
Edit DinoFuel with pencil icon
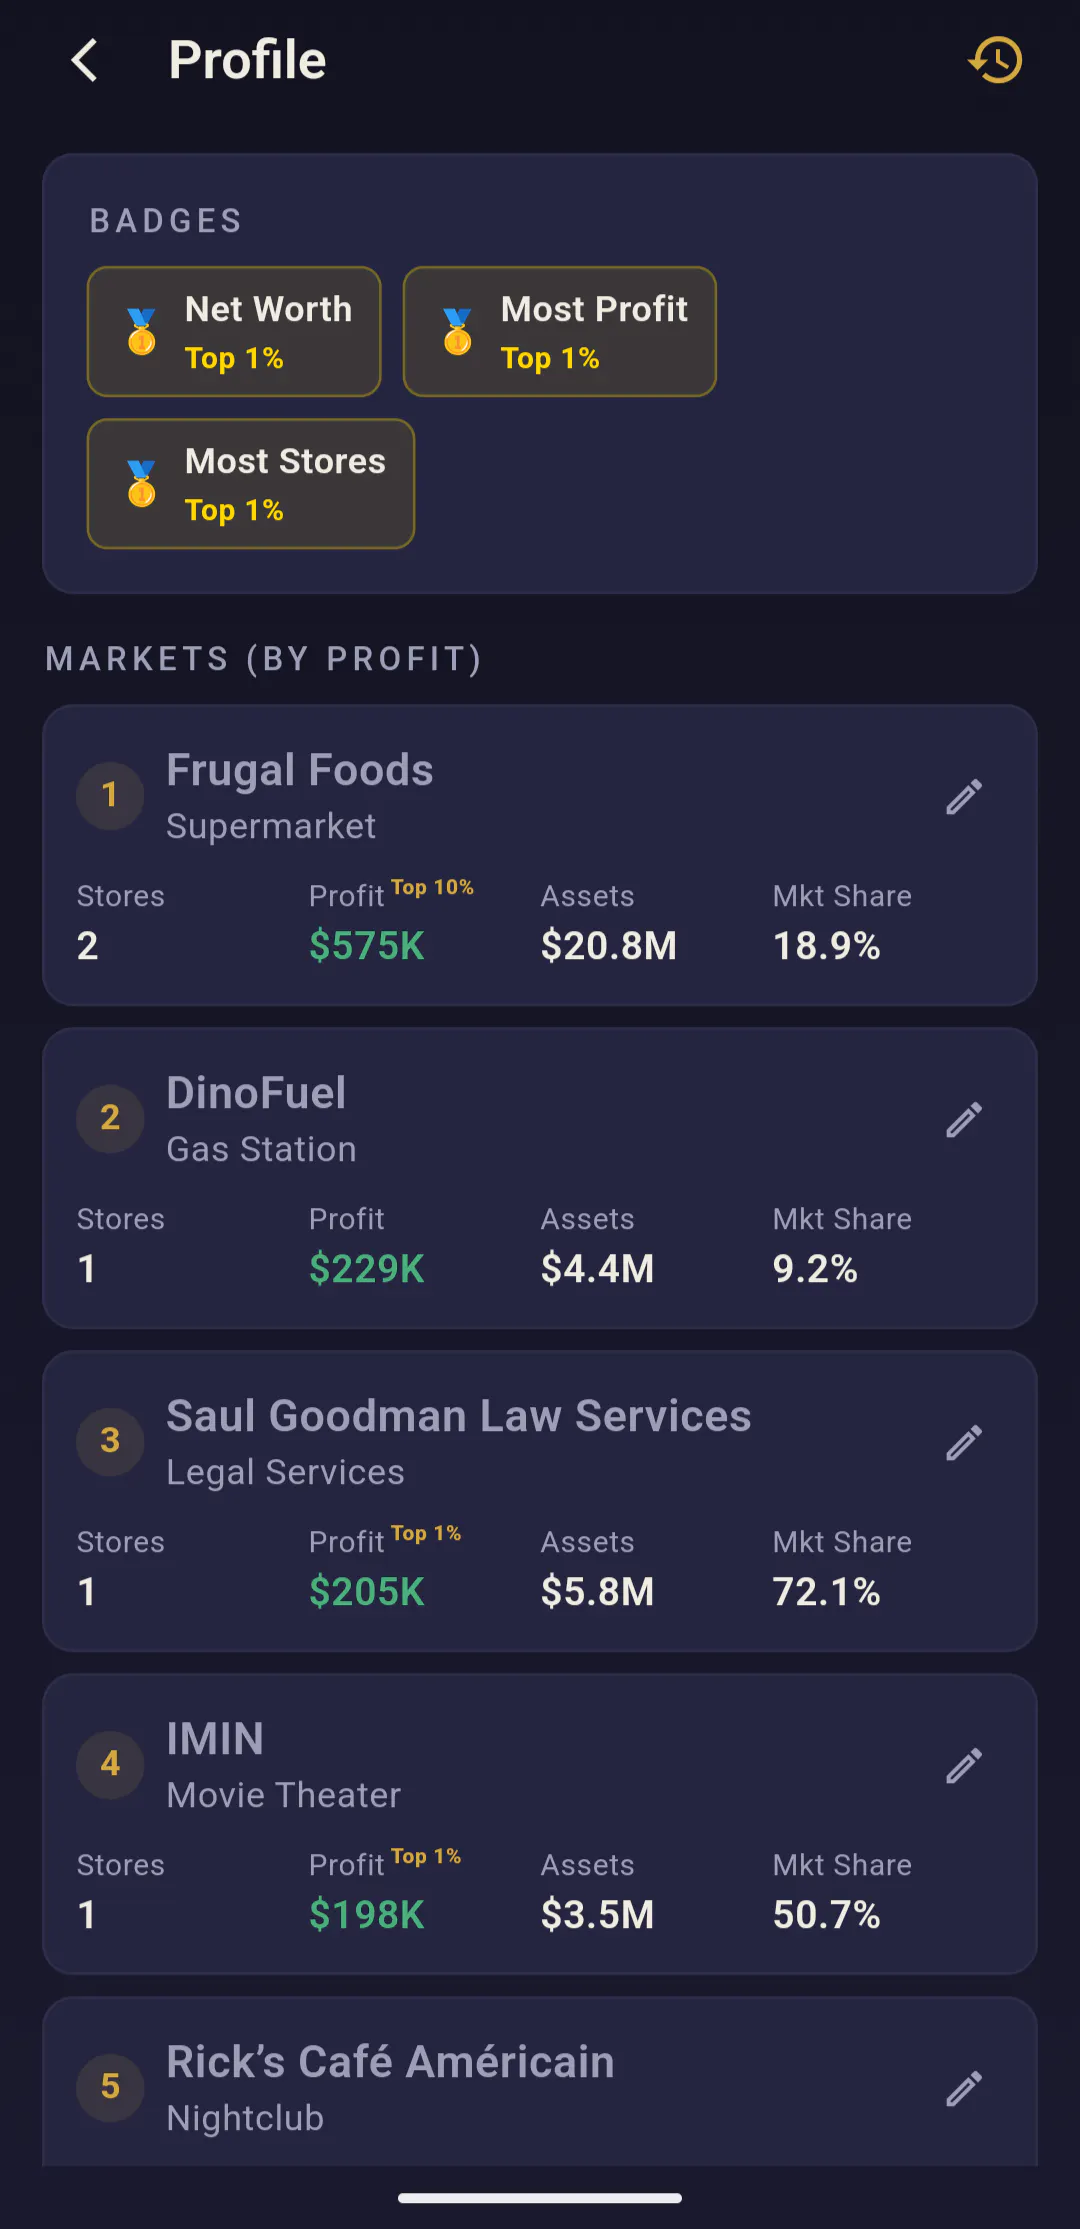pyautogui.click(x=964, y=1120)
